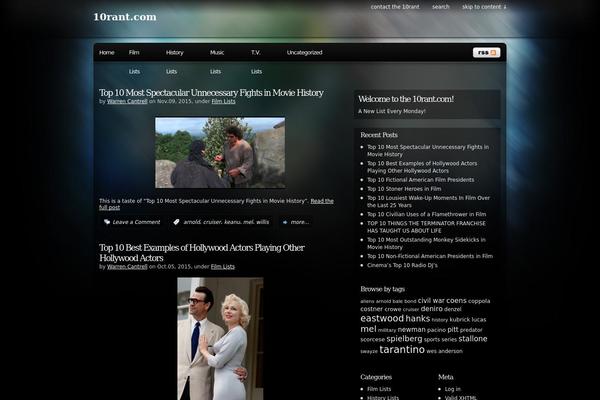Viewport: 600px width, 400px height.
Task: Click the eastwood tag in the tag cloud
Action: pyautogui.click(x=382, y=318)
